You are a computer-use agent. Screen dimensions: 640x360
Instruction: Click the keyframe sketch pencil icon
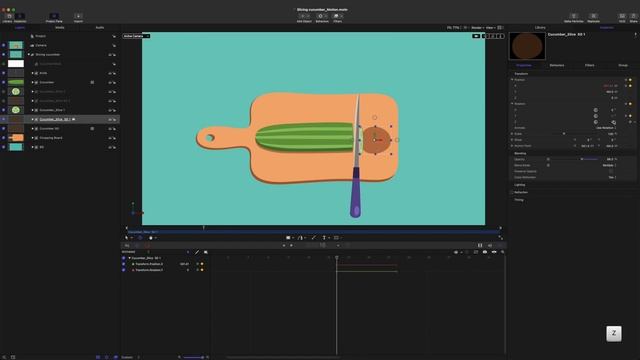coord(197,252)
